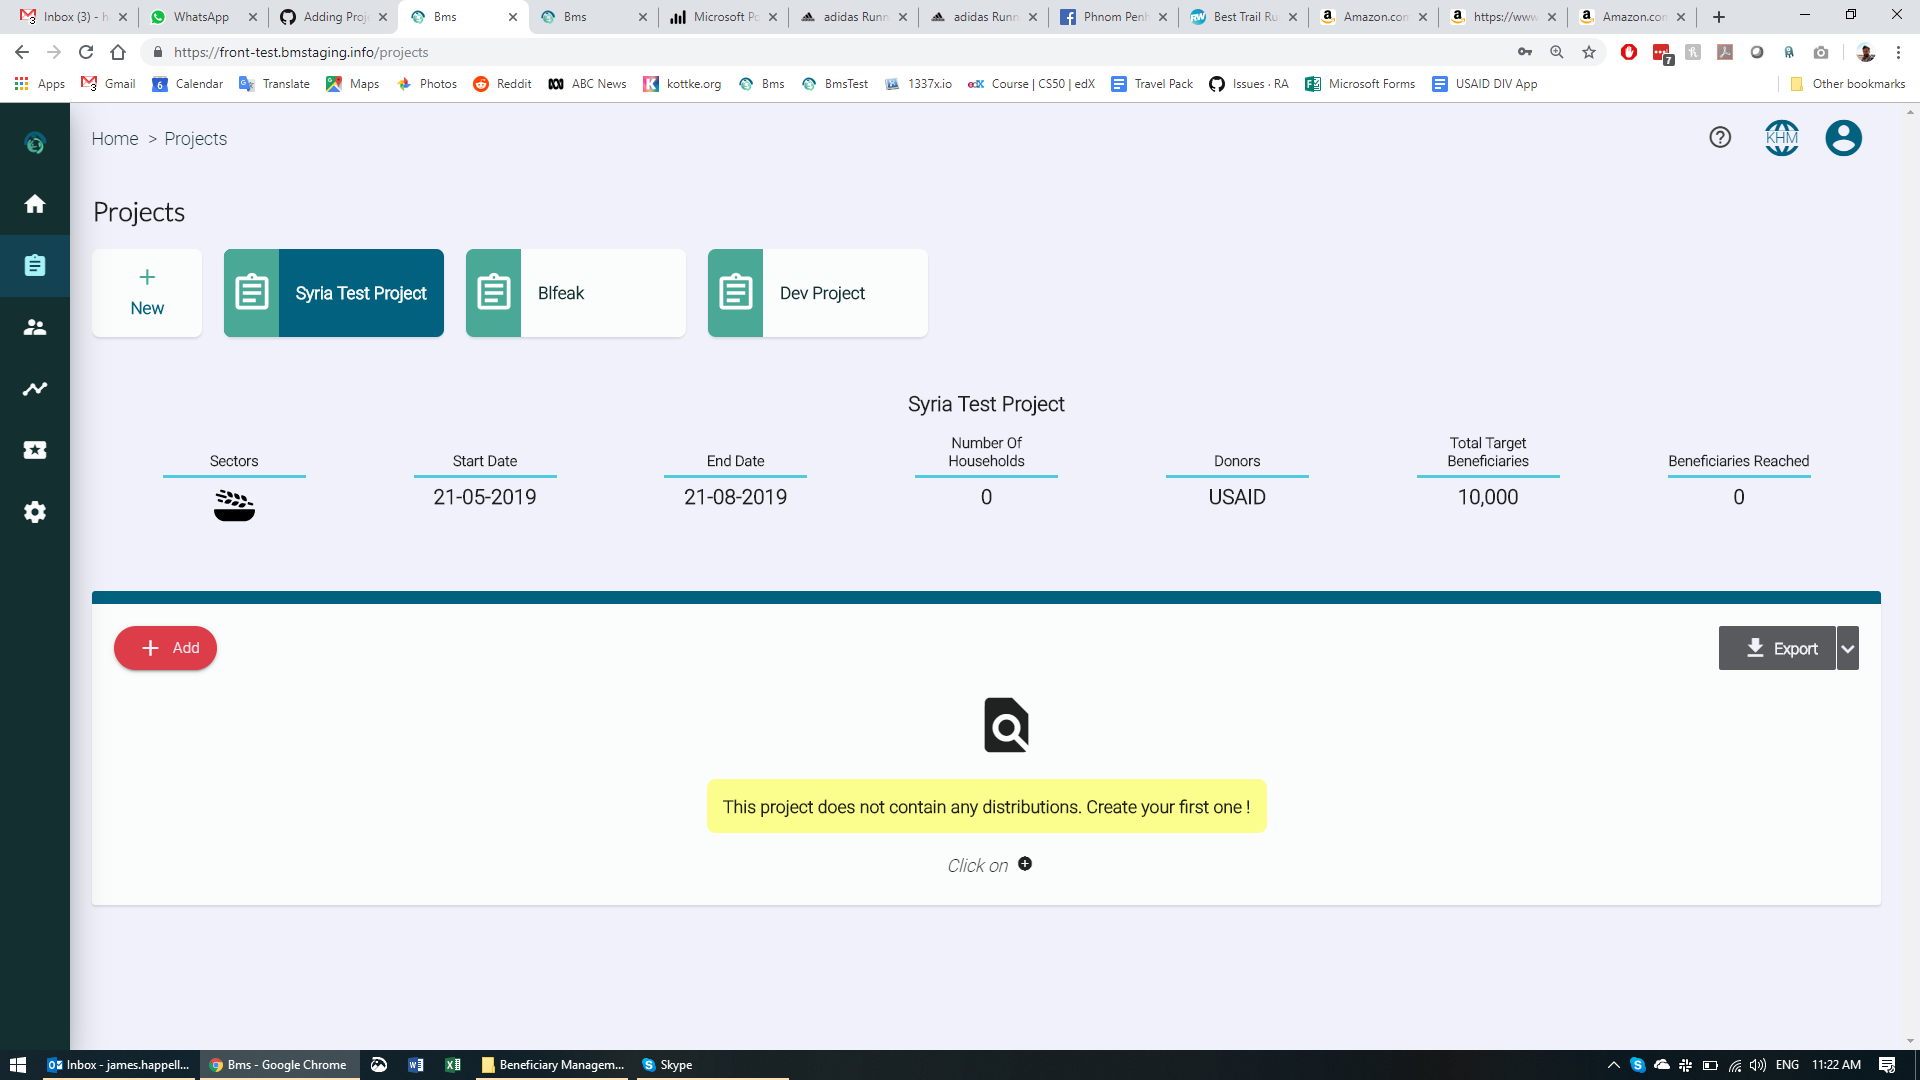Click the Export button
The width and height of the screenshot is (1920, 1080).
pos(1777,649)
